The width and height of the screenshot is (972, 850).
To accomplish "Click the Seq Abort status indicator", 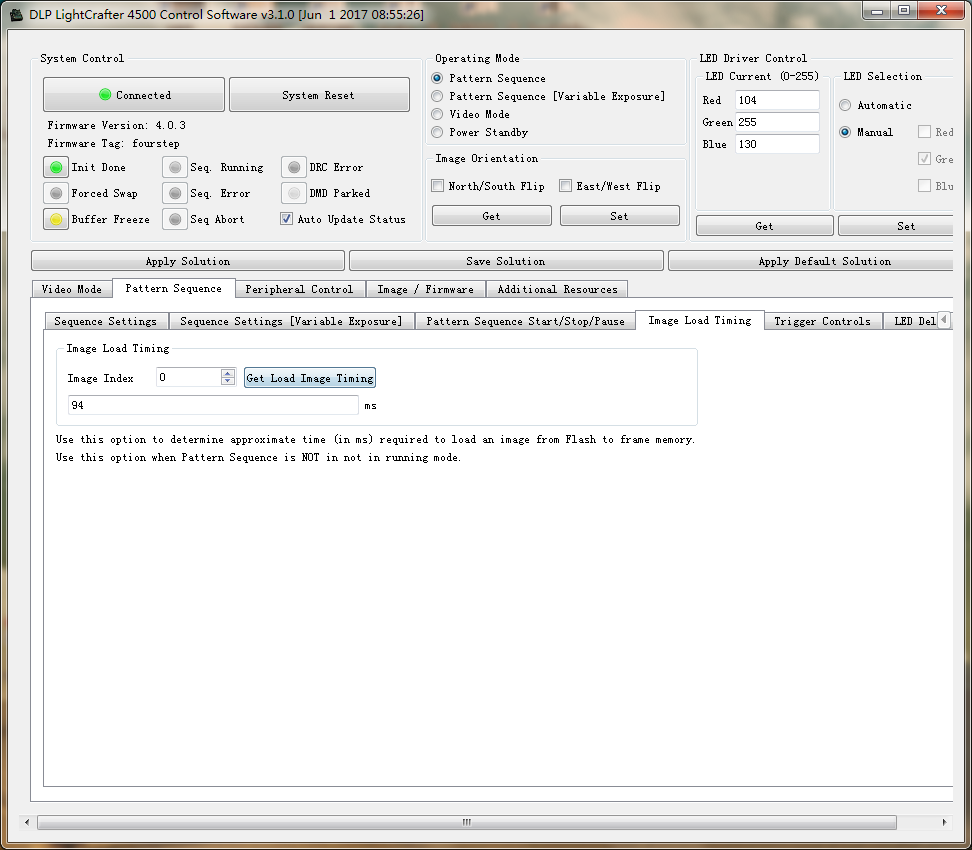I will [175, 219].
